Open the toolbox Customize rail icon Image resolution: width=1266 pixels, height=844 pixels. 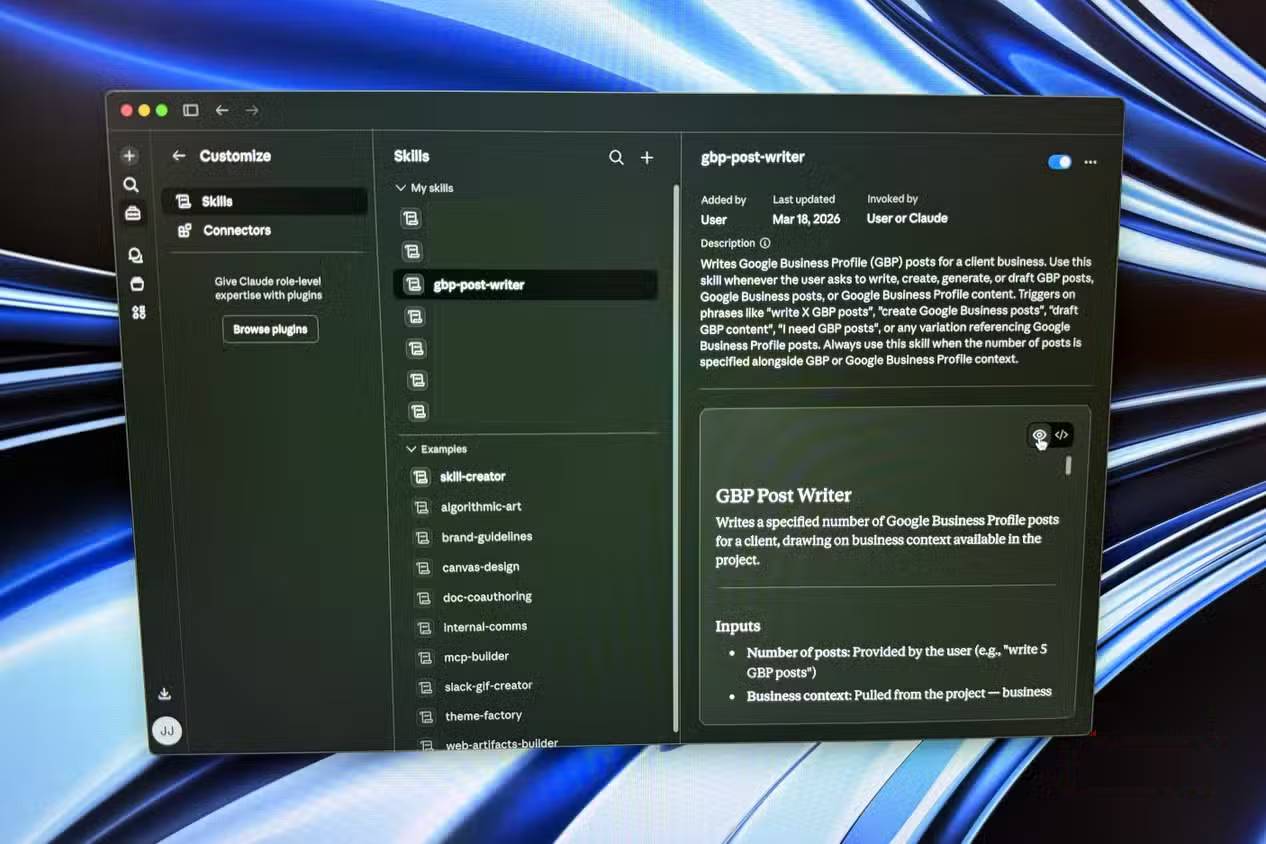coord(133,213)
